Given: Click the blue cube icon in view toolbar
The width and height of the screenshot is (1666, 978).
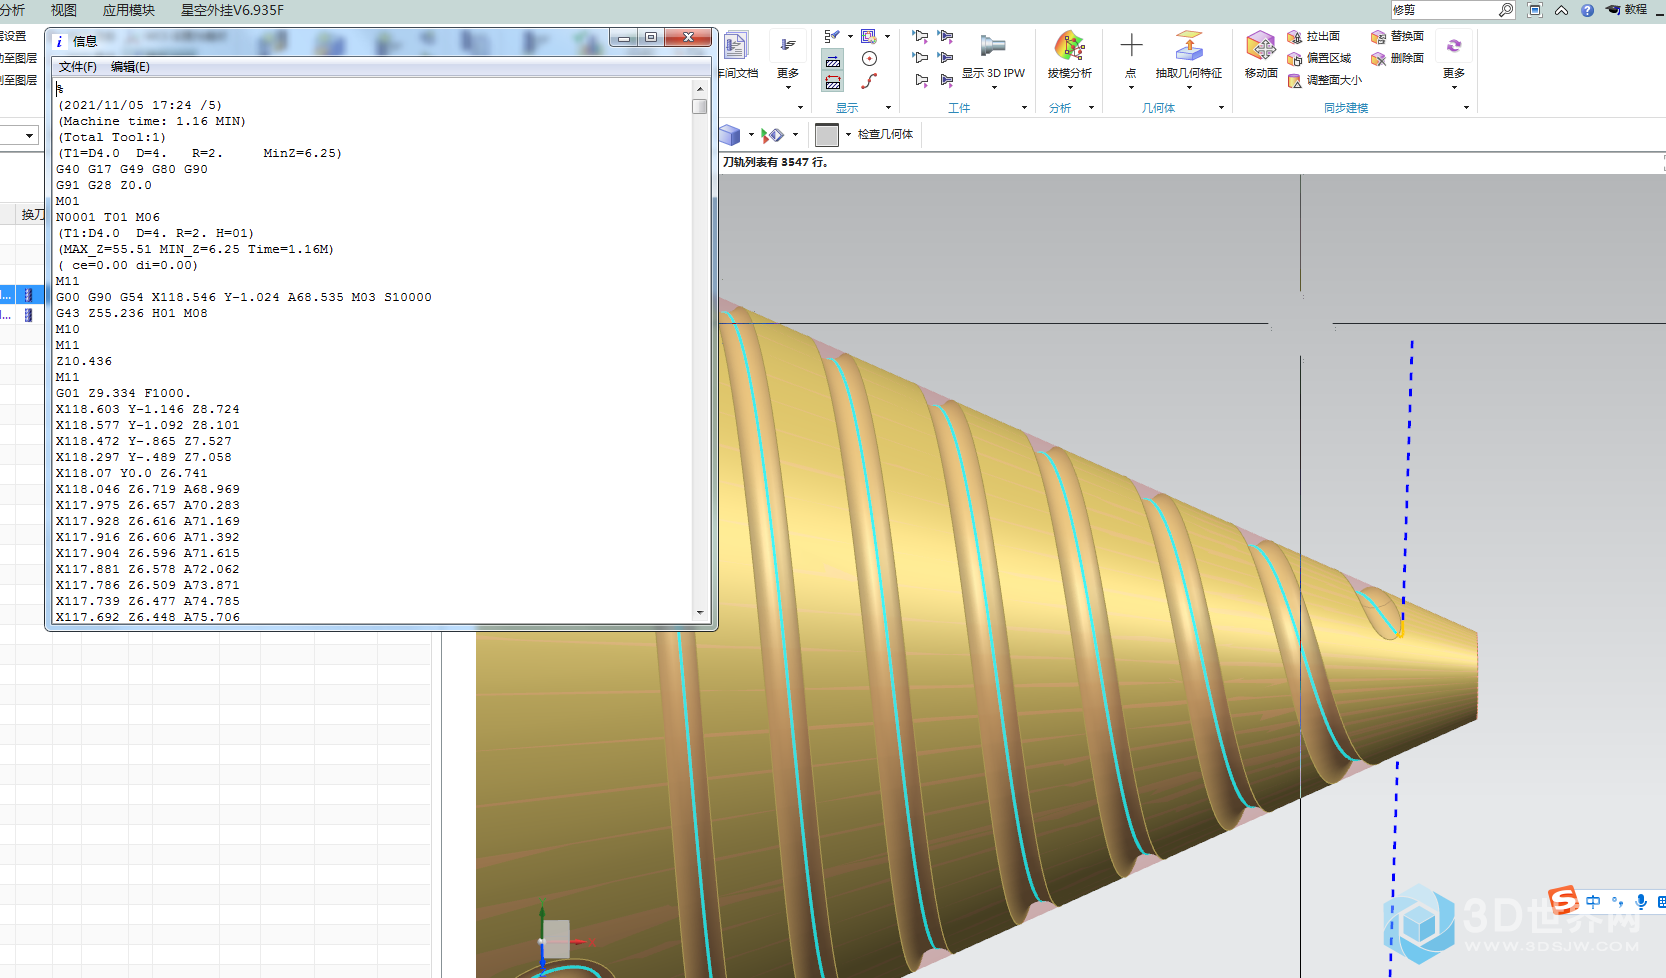Looking at the screenshot, I should click(730, 134).
